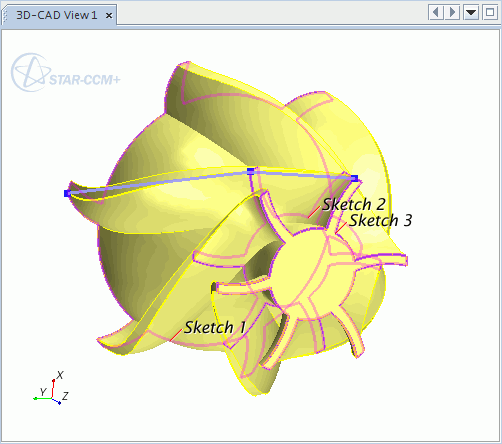Click the right blue spline endpoint handle
Screen dimensions: 502x444
point(354,178)
